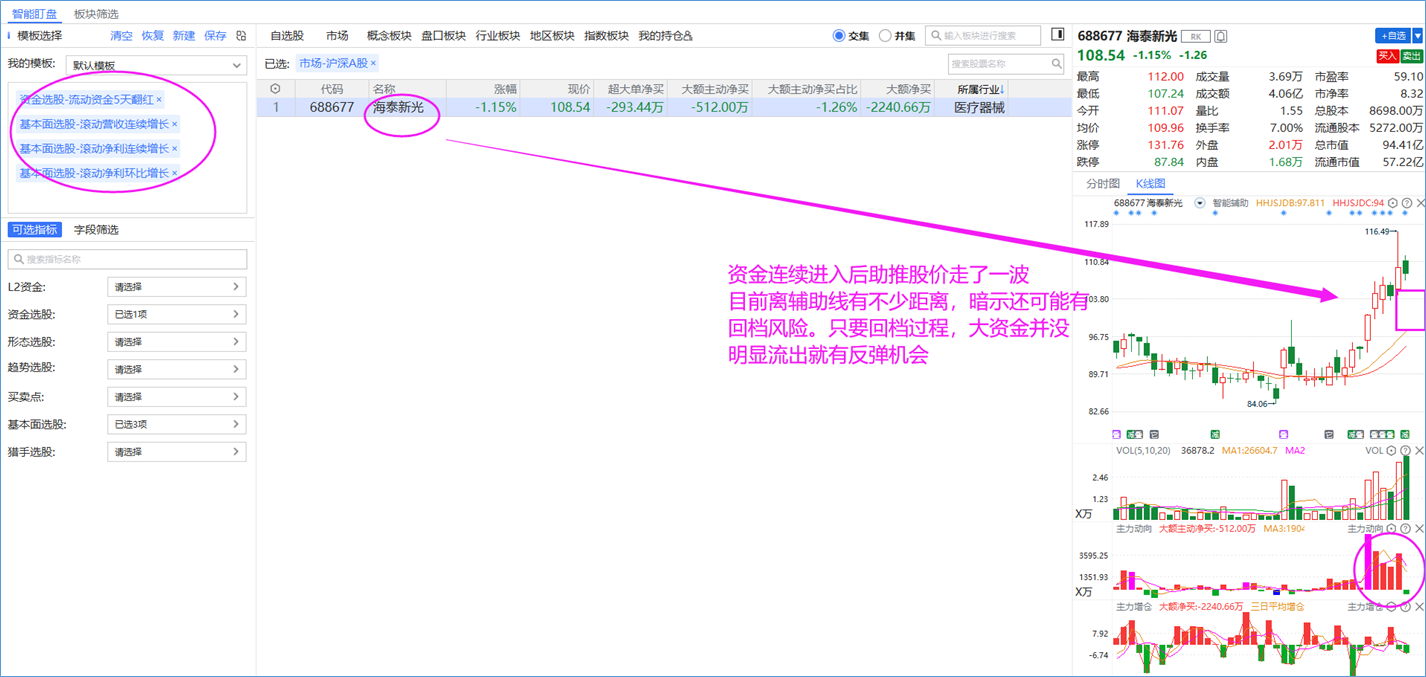Image resolution: width=1426 pixels, height=677 pixels.
Task: Click the magnifier icon in stock name search
Action: (1056, 64)
